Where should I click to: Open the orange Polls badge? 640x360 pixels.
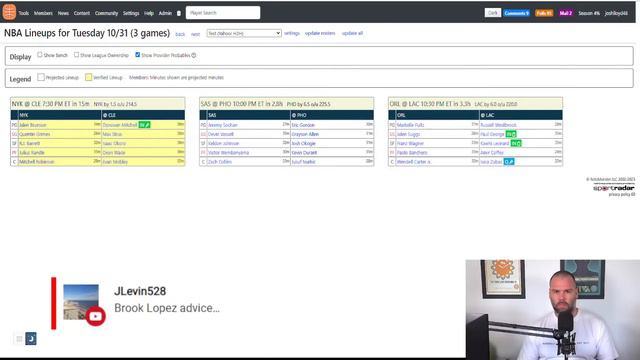click(544, 13)
